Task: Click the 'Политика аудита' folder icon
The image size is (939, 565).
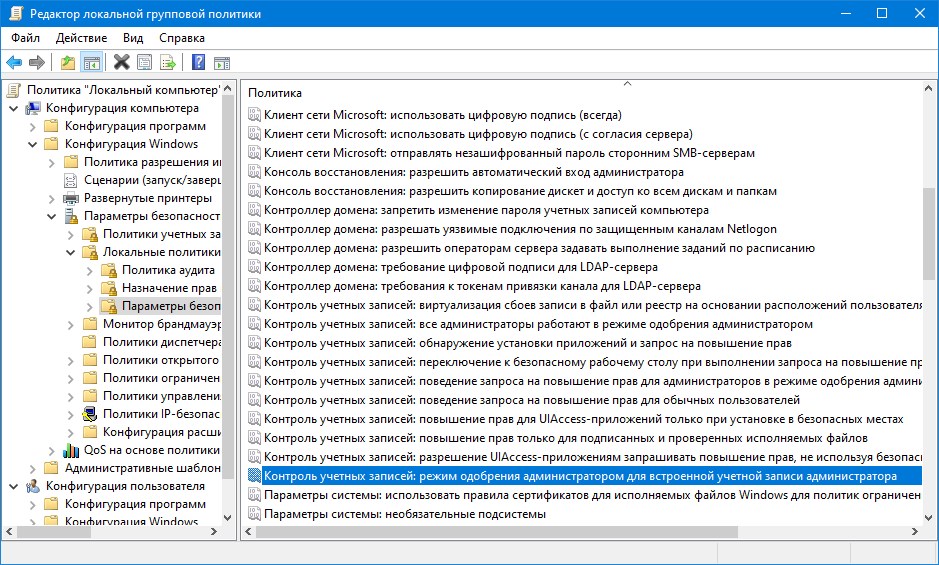Action: coord(109,270)
